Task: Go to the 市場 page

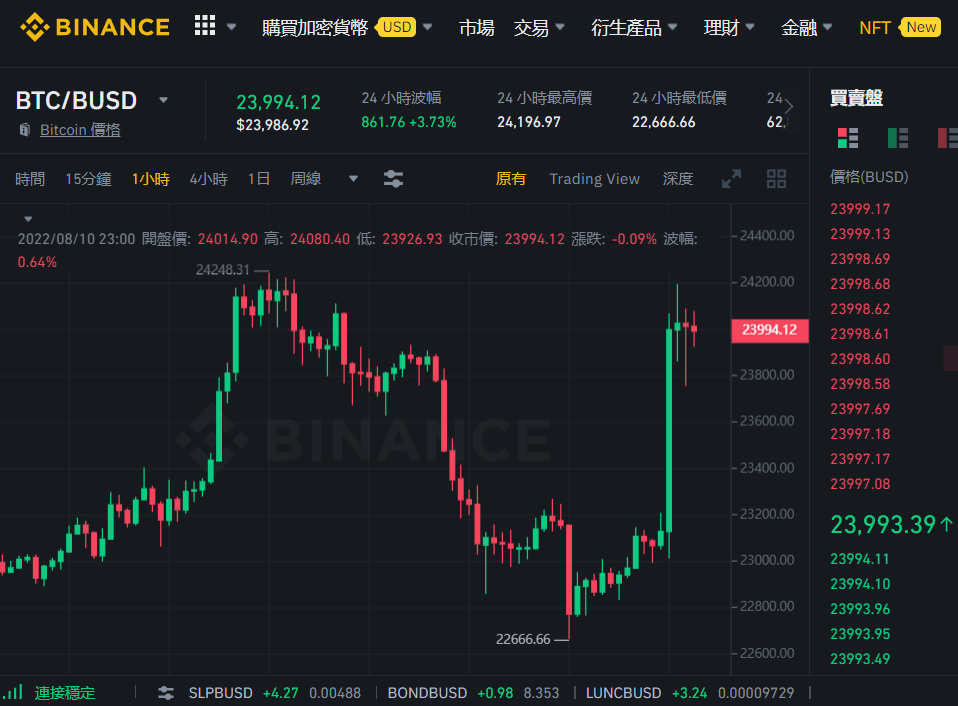Action: (x=477, y=27)
